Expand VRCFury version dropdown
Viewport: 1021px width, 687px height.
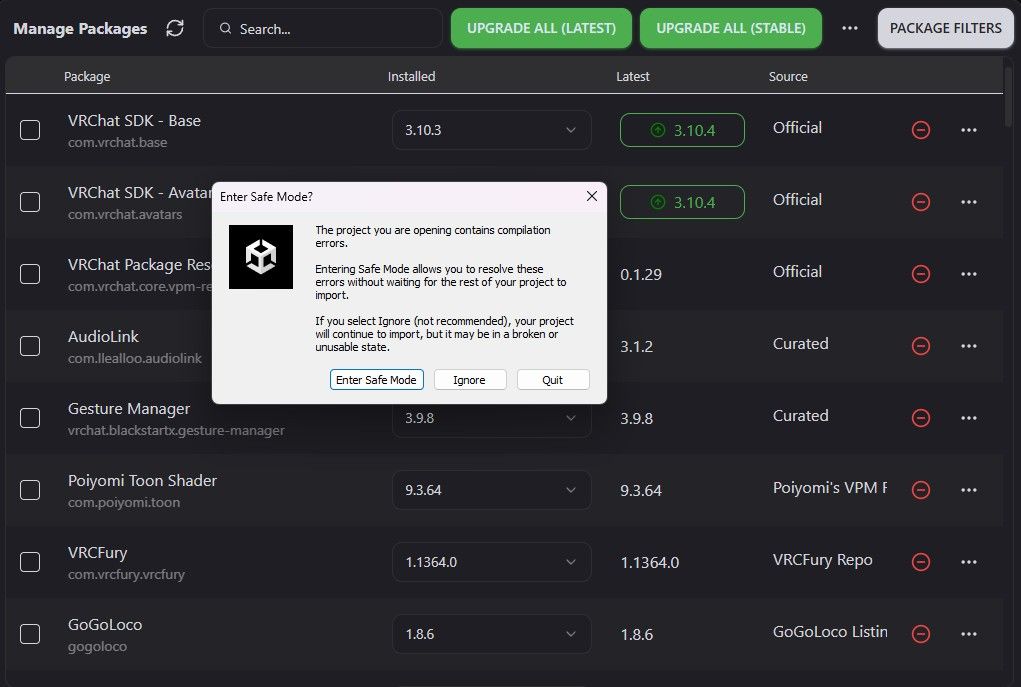point(492,561)
